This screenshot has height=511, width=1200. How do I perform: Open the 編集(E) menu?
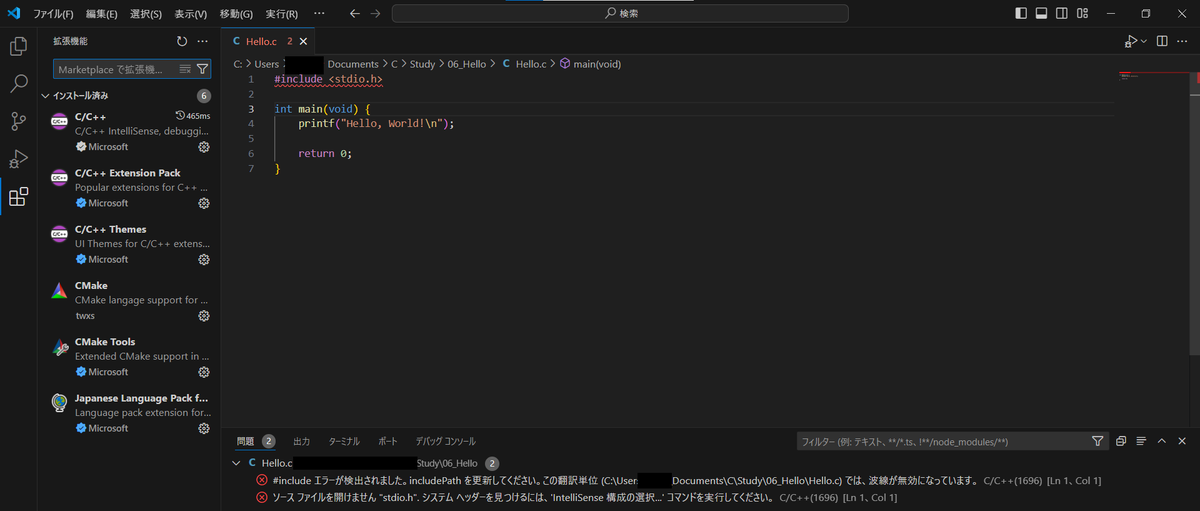(x=102, y=14)
